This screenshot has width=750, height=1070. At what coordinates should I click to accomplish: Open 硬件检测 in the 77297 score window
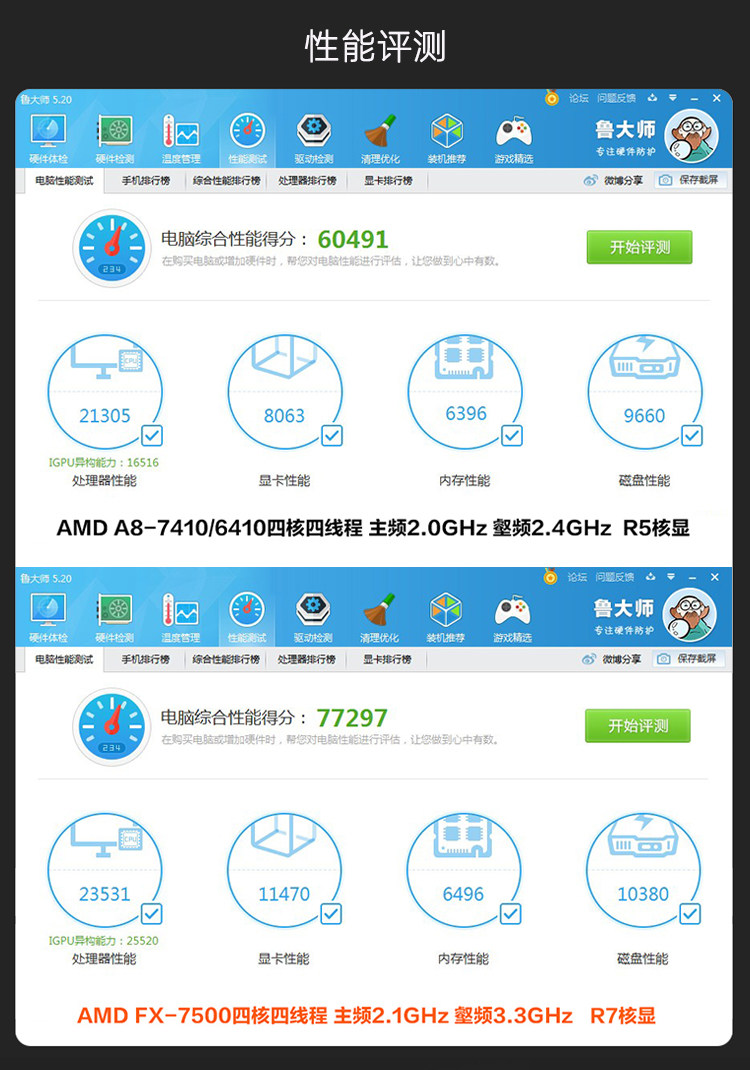114,618
